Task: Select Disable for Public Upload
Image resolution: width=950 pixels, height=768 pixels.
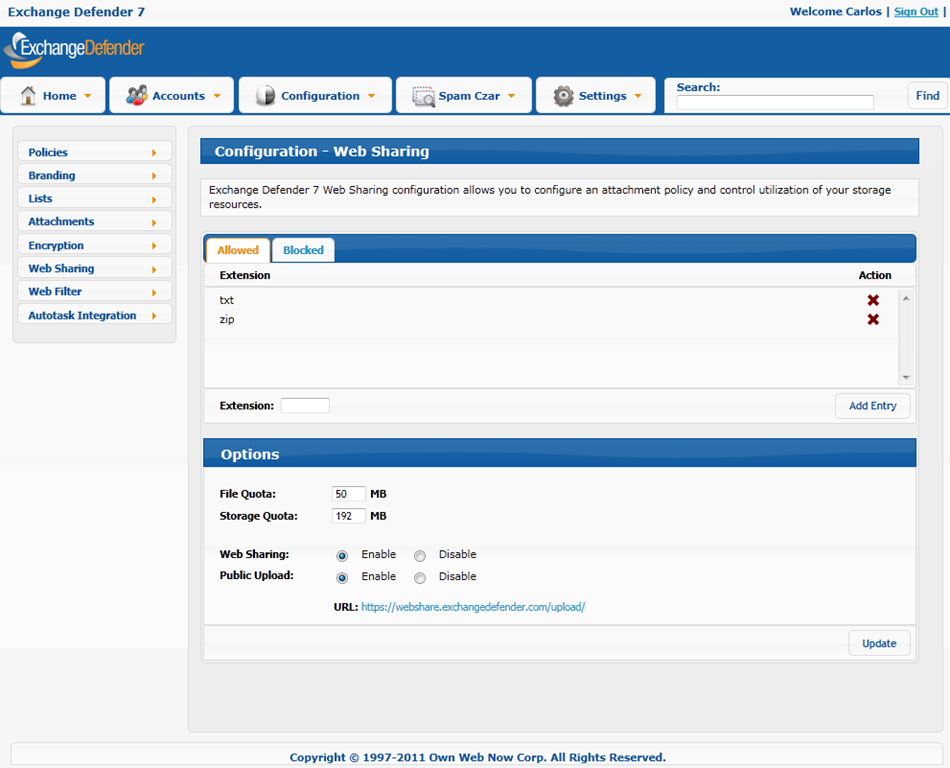Action: pyautogui.click(x=420, y=578)
